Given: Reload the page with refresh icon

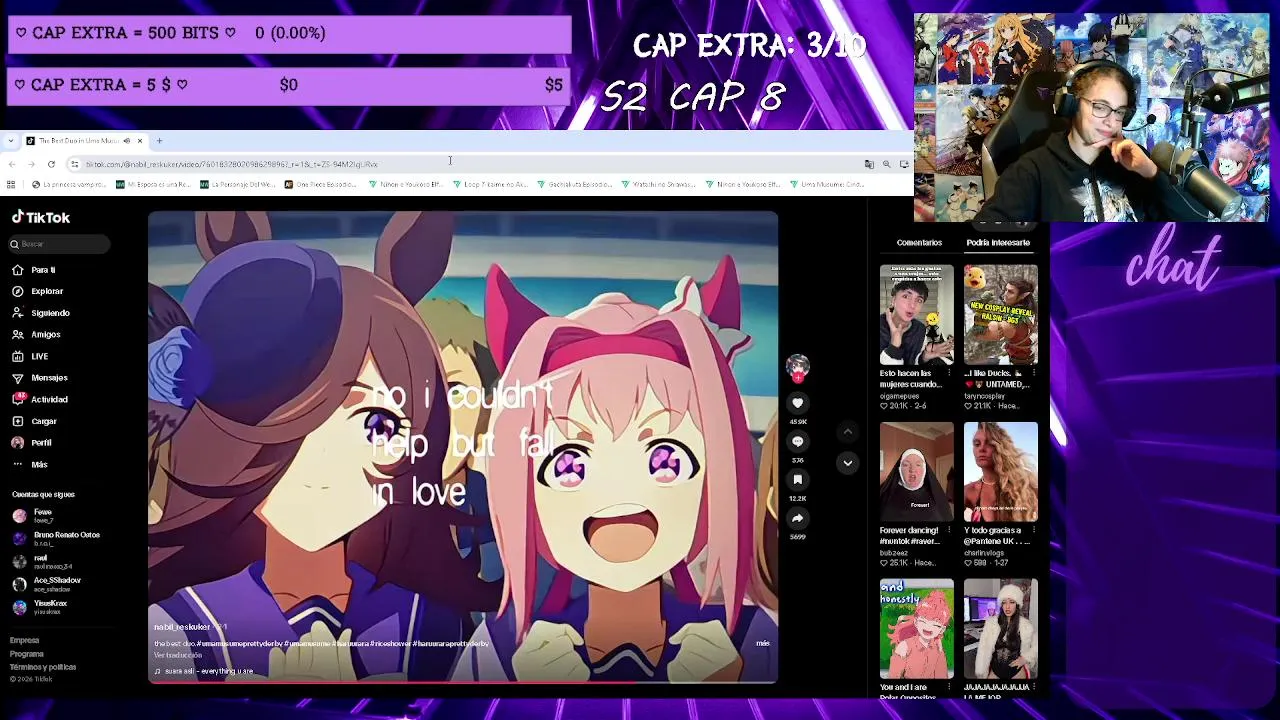Looking at the screenshot, I should [51, 164].
